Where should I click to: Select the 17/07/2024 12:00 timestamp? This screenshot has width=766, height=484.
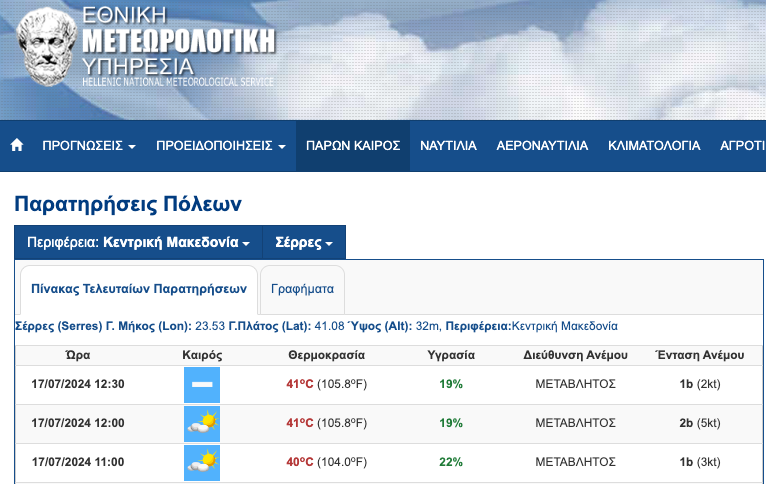(78, 423)
